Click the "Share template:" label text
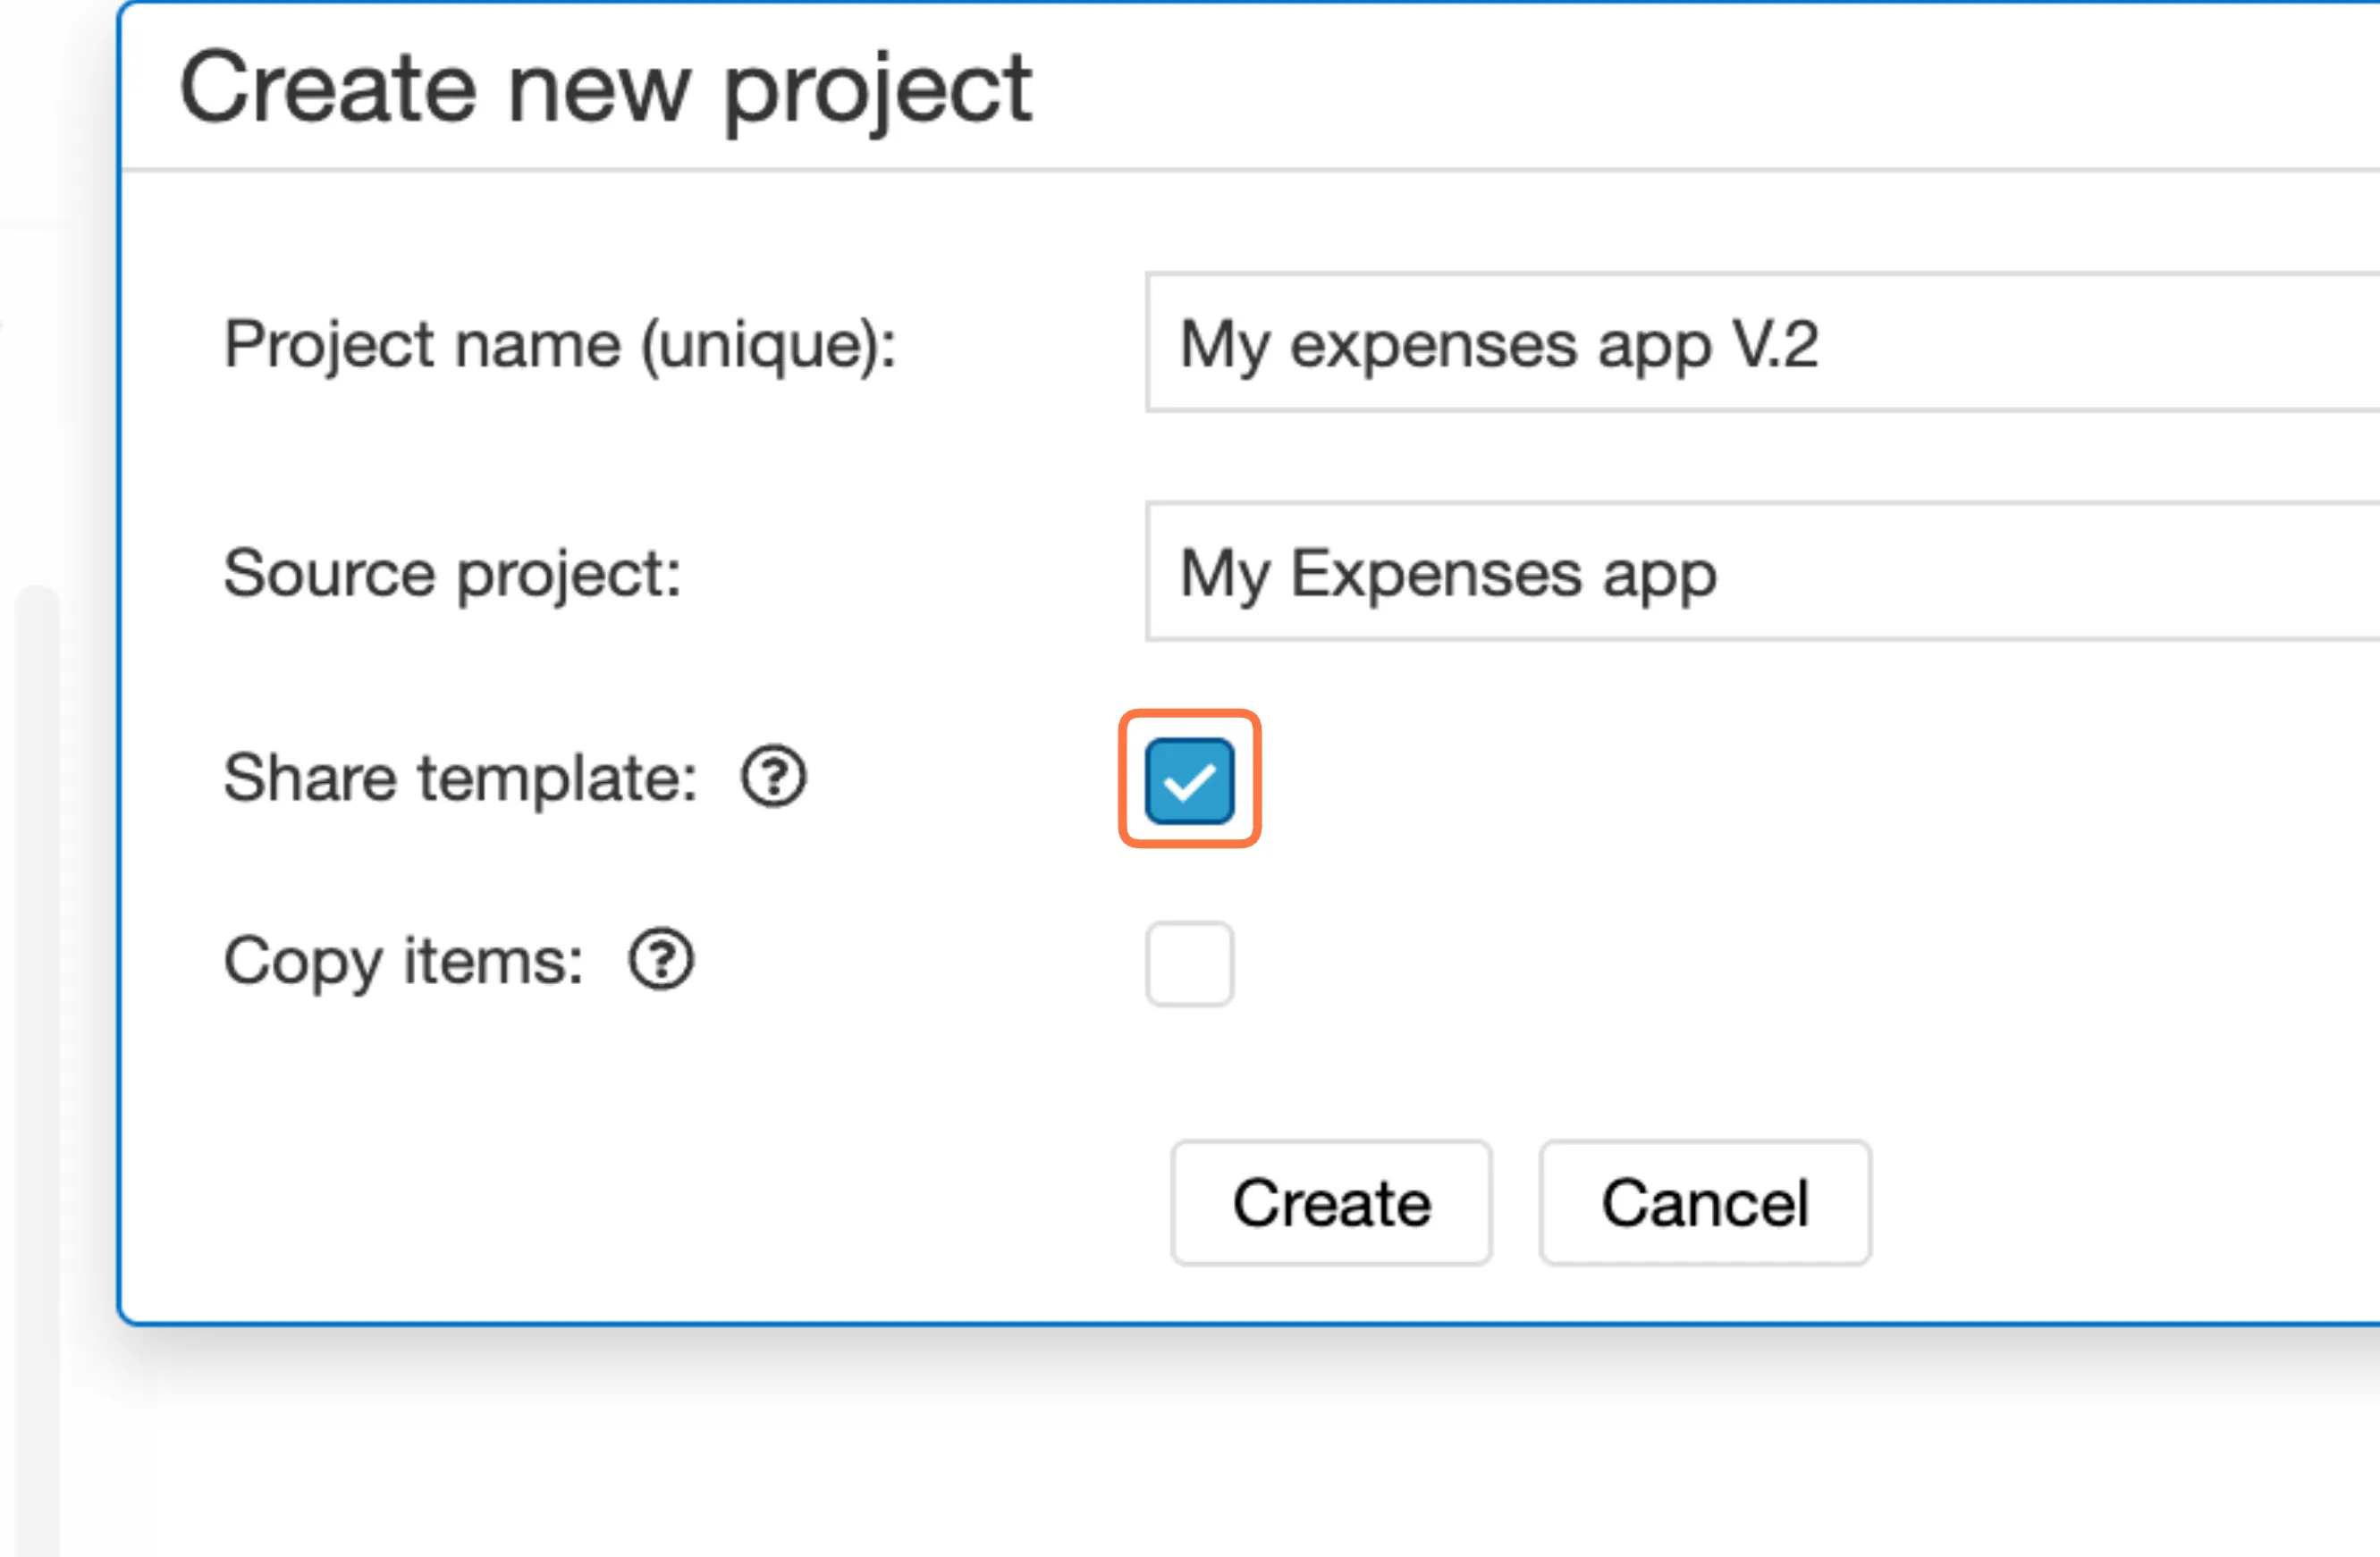2380x1557 pixels. click(460, 778)
